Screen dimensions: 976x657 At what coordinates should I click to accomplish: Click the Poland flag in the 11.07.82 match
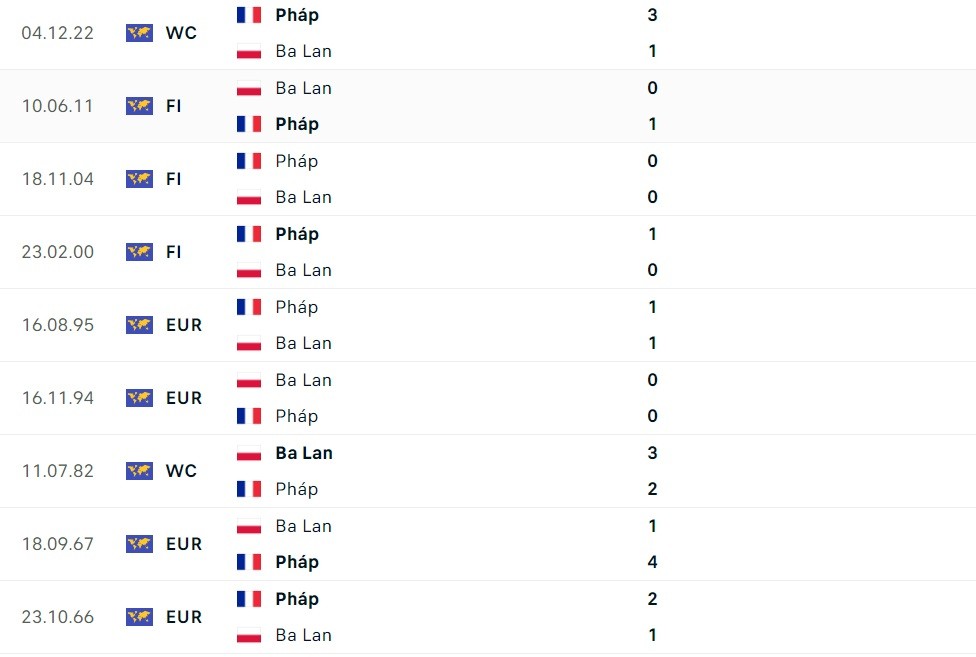click(x=249, y=453)
